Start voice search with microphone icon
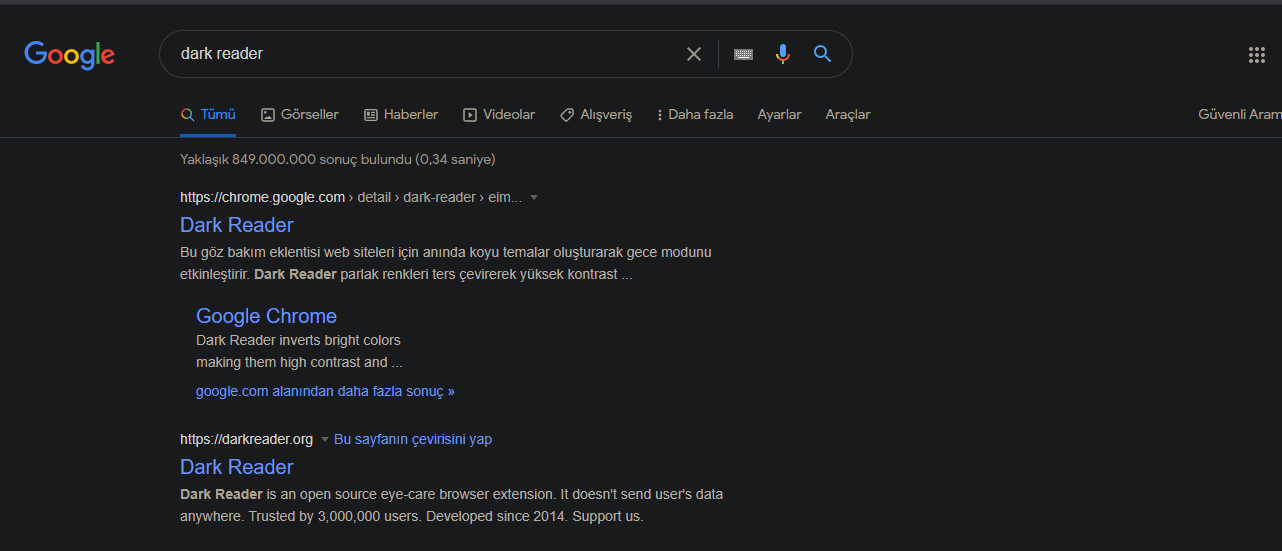Image resolution: width=1282 pixels, height=551 pixels. tap(783, 54)
